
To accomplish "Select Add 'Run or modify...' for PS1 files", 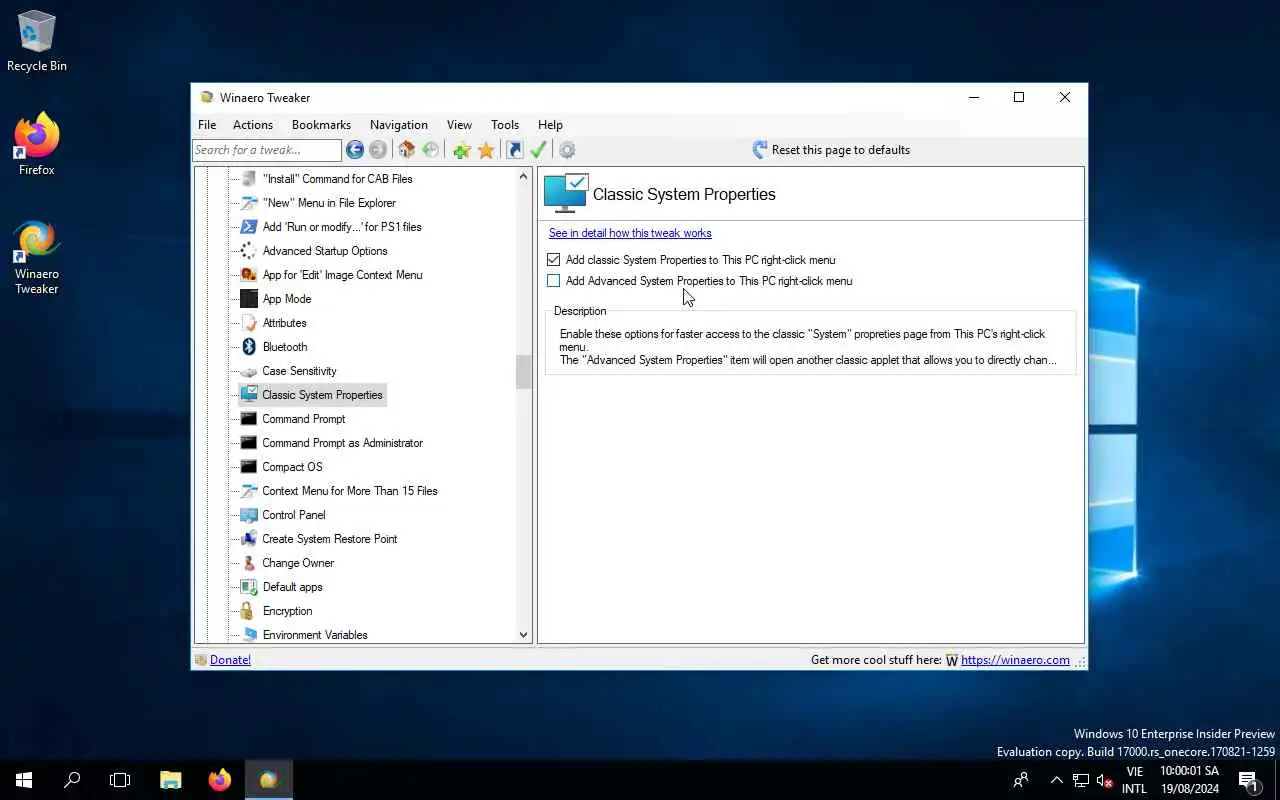I will tap(342, 227).
